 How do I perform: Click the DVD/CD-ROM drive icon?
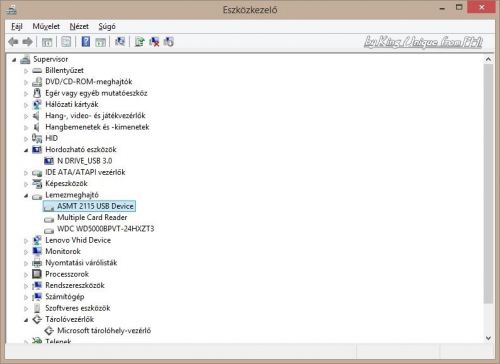tap(37, 82)
